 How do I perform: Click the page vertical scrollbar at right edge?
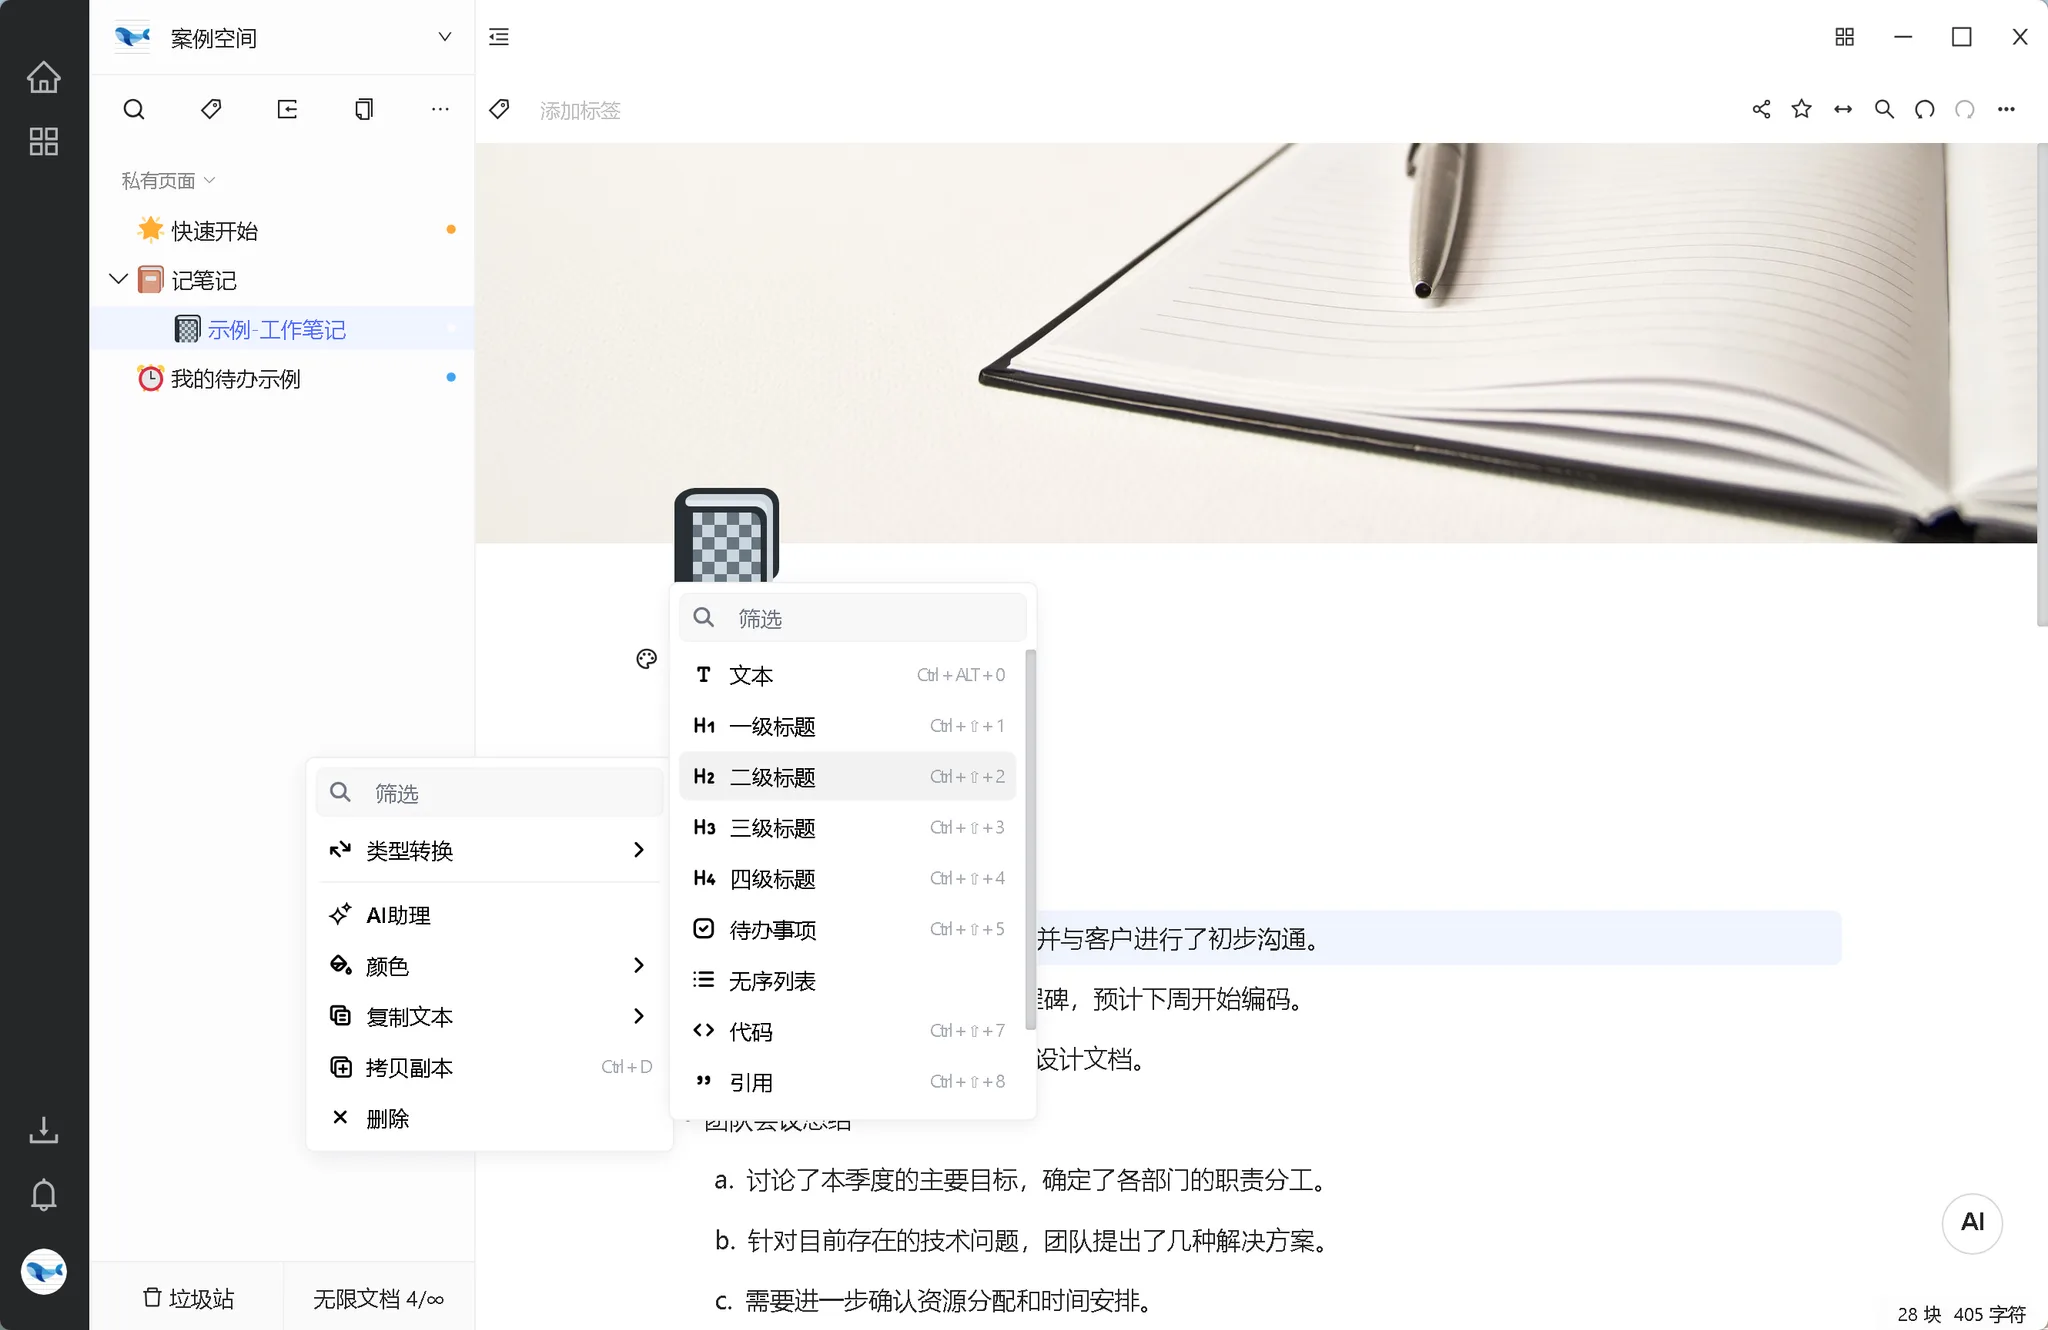point(2042,385)
